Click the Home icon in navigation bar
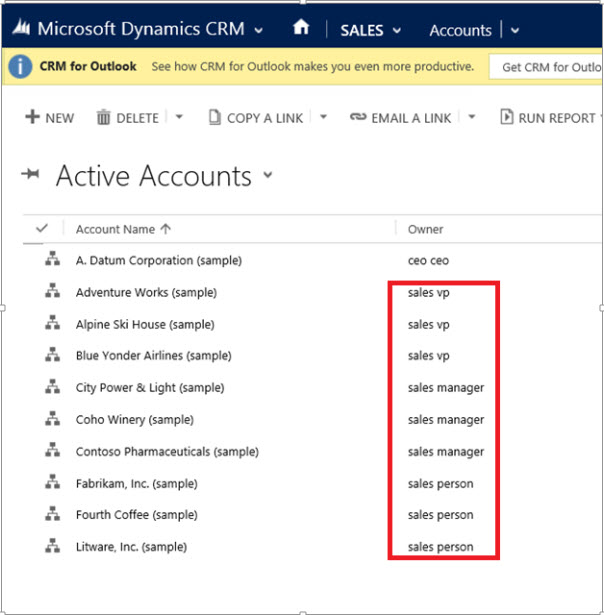Screen dimensions: 604x615 (301, 29)
